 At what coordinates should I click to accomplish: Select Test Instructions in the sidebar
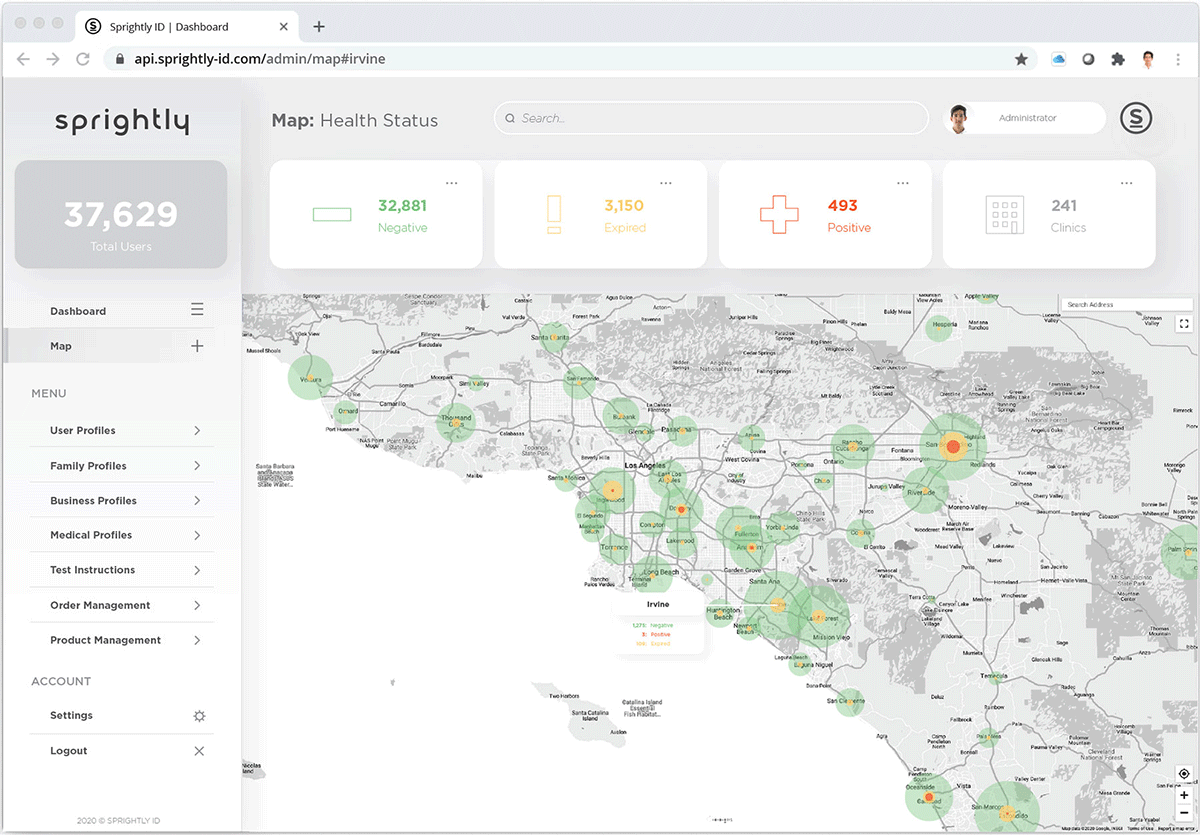(x=92, y=570)
